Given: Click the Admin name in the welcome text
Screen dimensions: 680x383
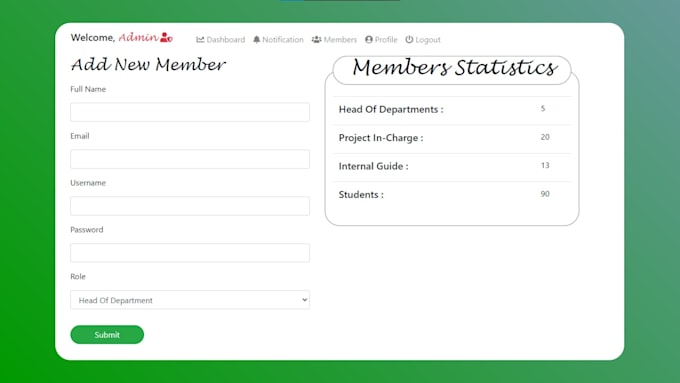Looking at the screenshot, I should (138, 37).
